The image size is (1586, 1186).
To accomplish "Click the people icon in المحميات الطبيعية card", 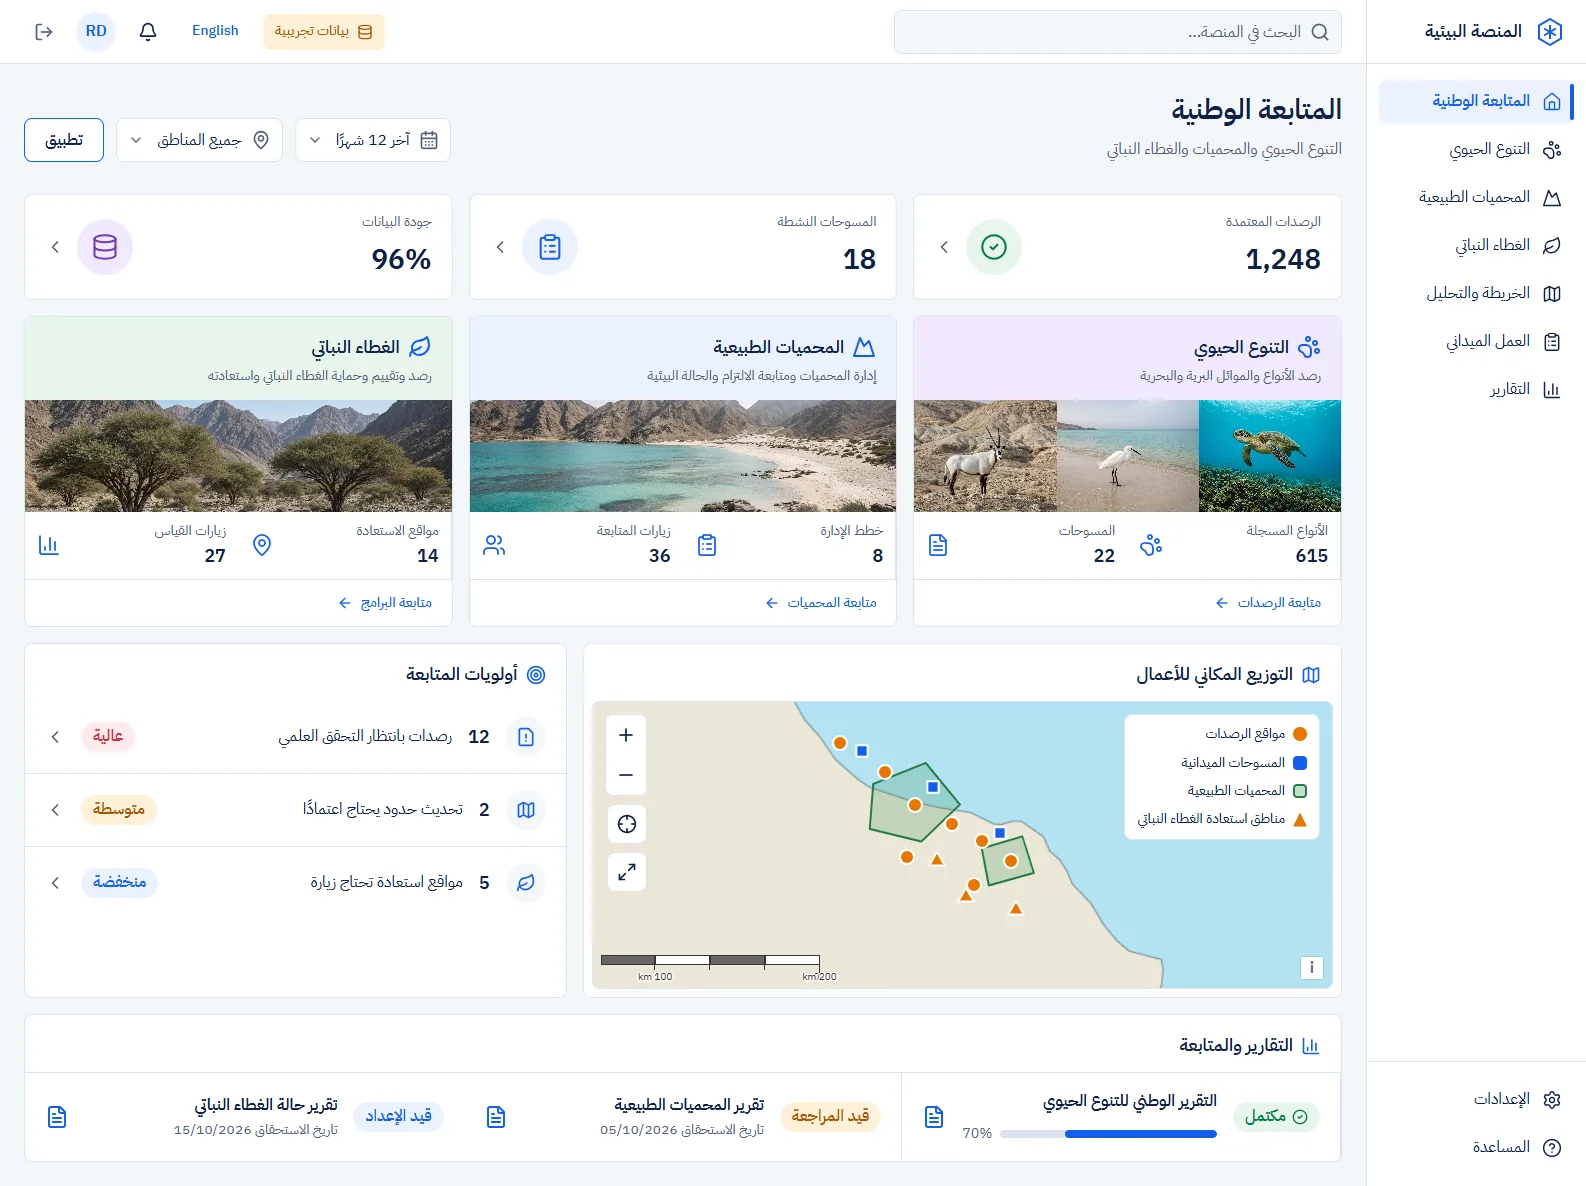I will click(x=494, y=545).
